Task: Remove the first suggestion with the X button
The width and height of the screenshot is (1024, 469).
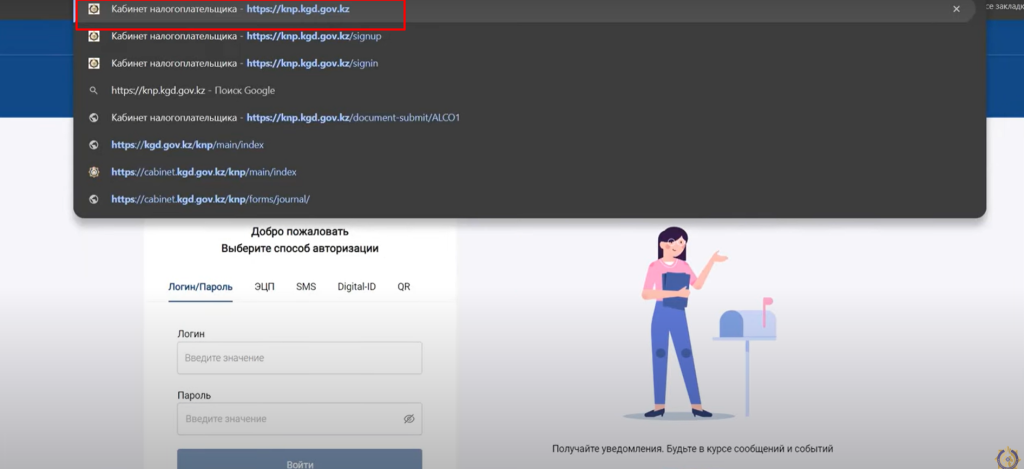Action: click(x=956, y=9)
